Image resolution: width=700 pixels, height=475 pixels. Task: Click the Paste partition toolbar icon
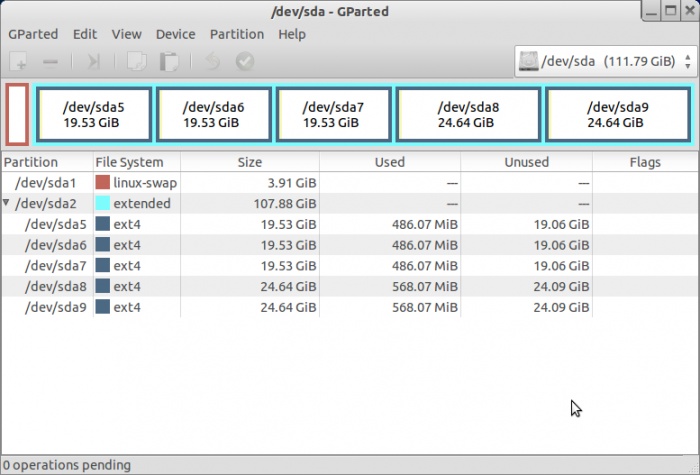[169, 62]
